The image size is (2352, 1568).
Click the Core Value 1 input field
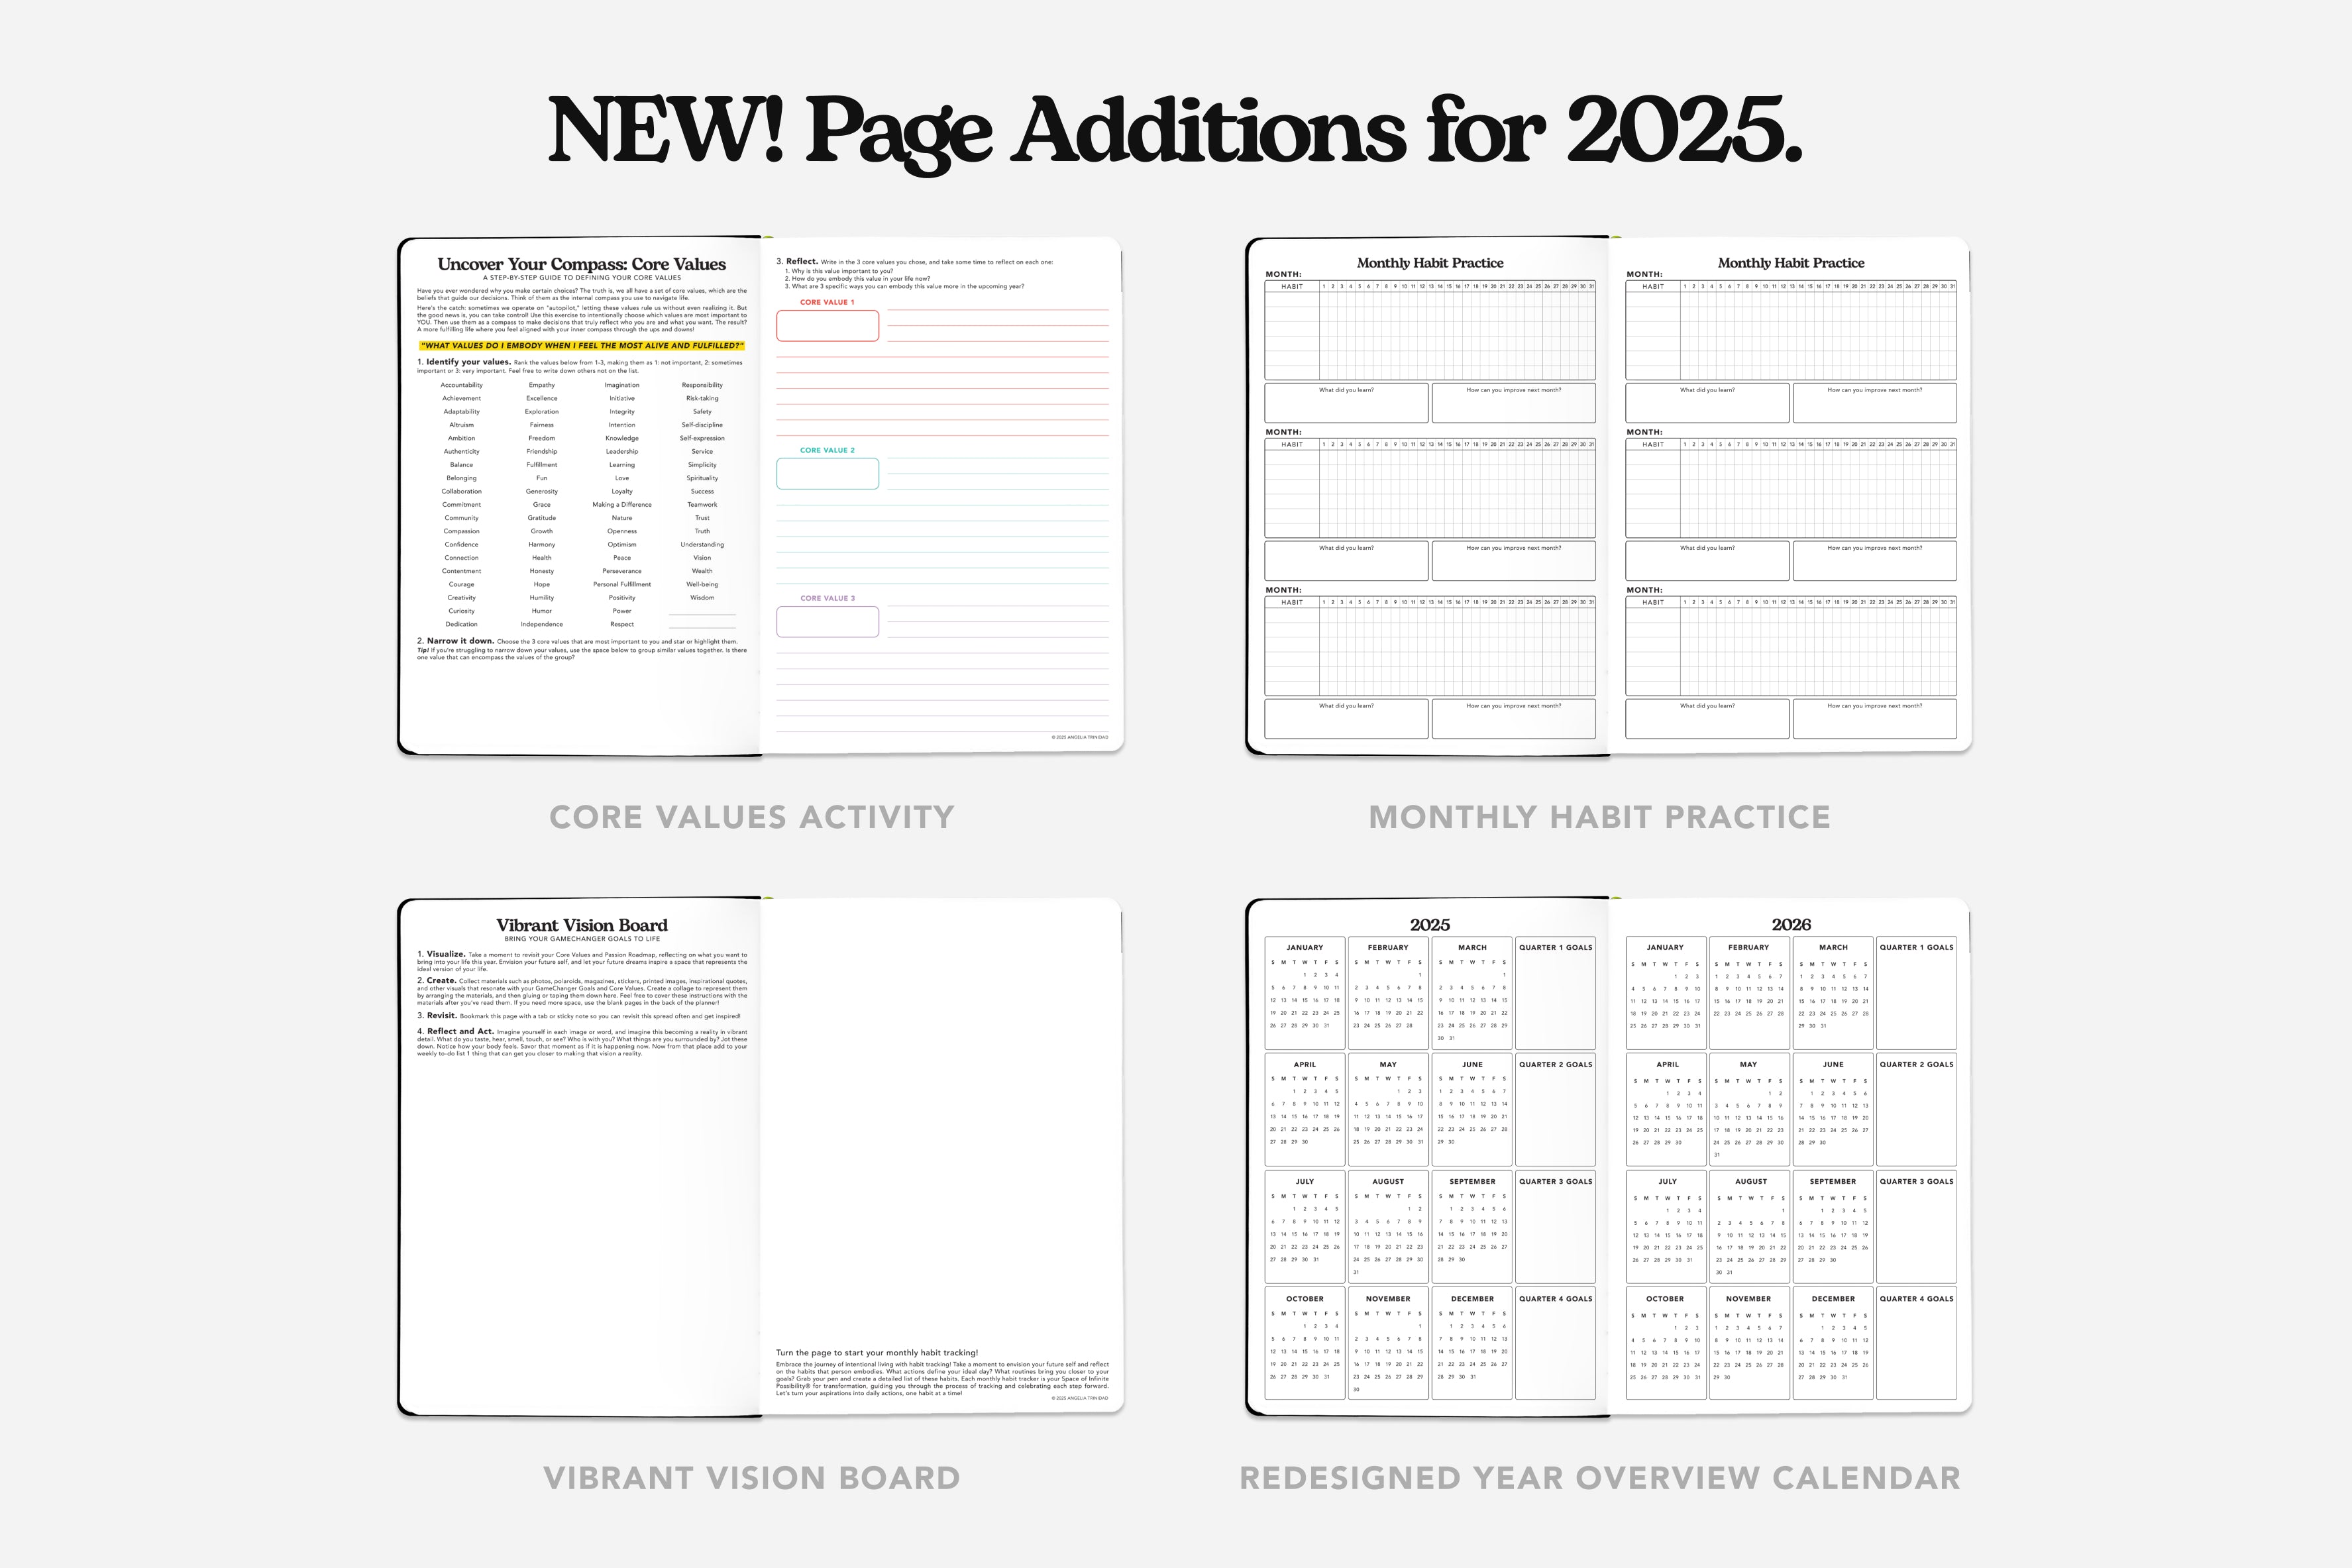(x=828, y=324)
